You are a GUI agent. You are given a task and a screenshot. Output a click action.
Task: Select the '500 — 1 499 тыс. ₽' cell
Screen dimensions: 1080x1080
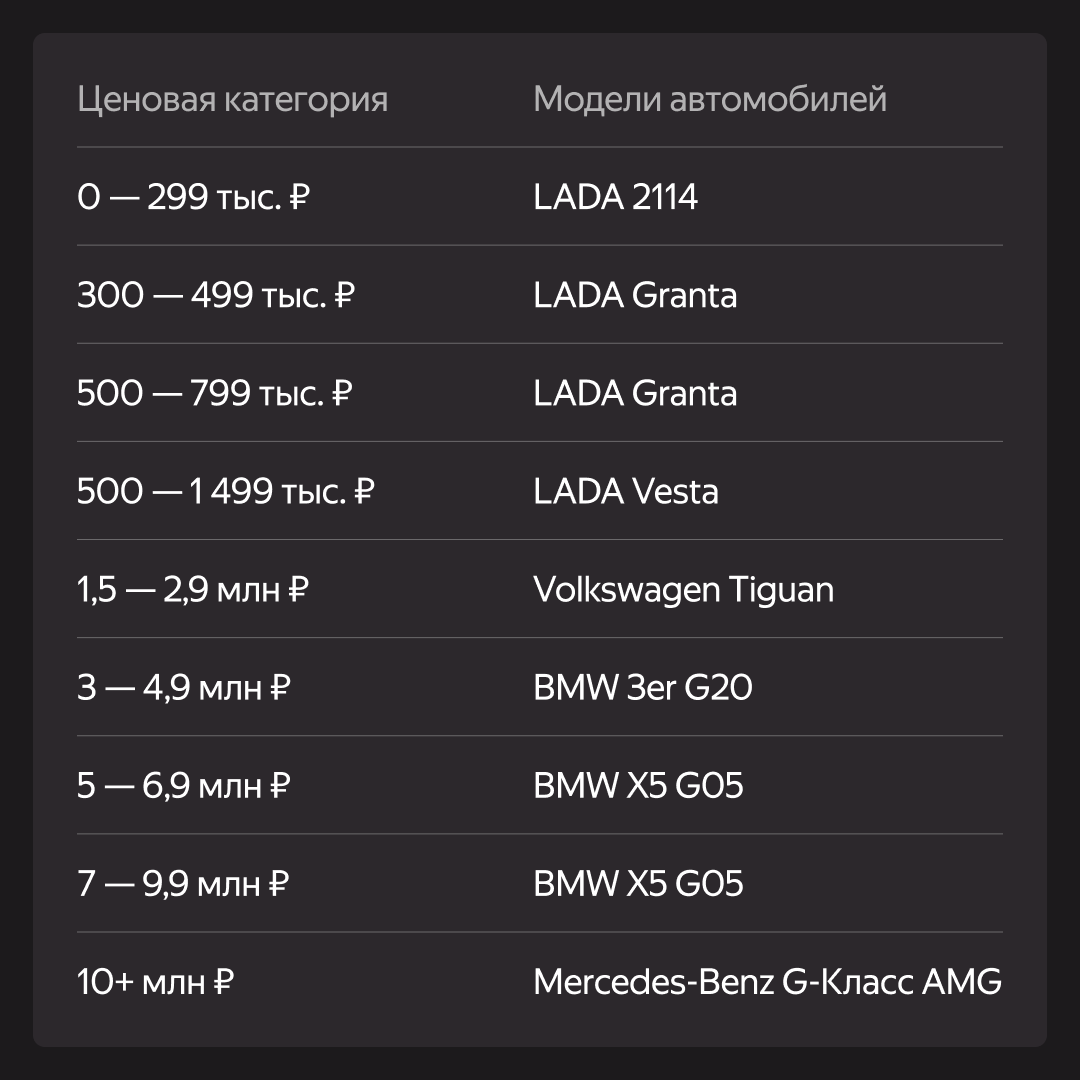pyautogui.click(x=225, y=491)
